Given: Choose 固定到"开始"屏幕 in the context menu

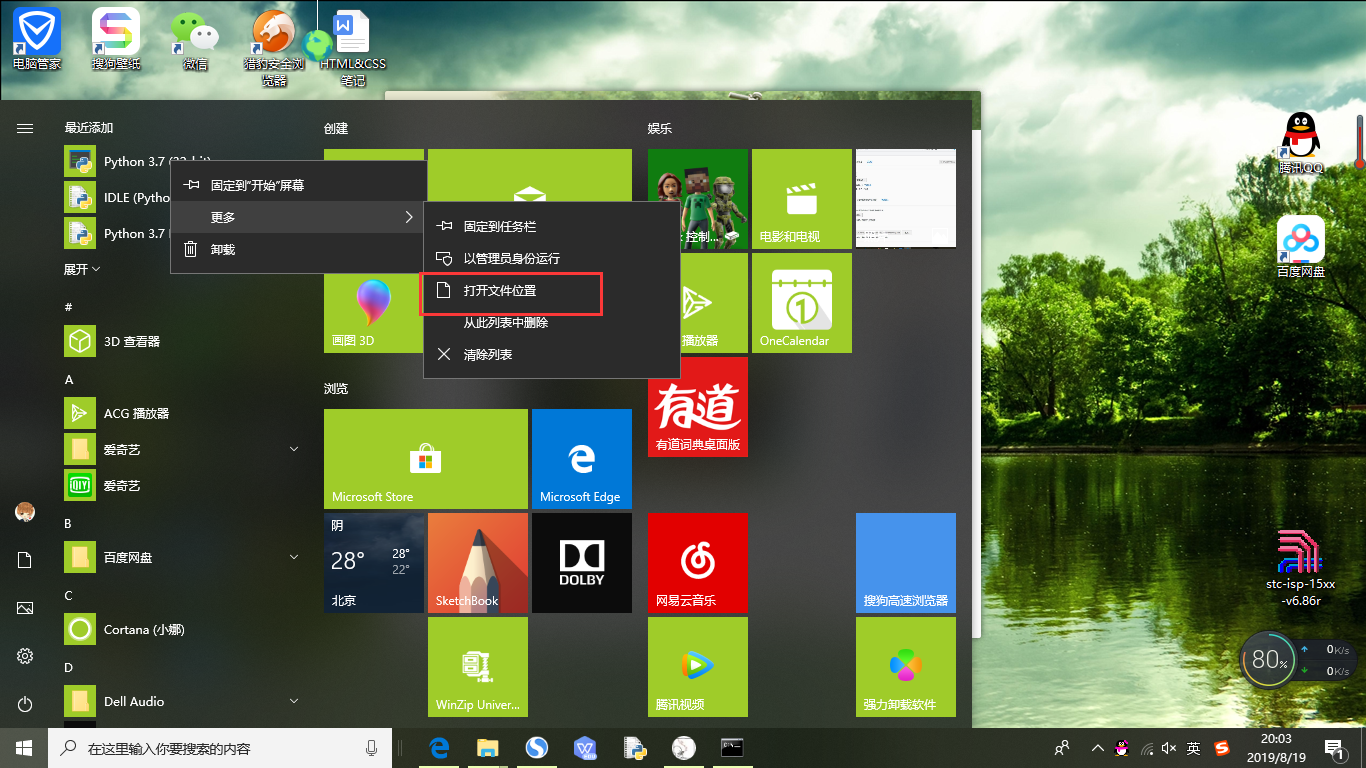Looking at the screenshot, I should click(x=299, y=185).
